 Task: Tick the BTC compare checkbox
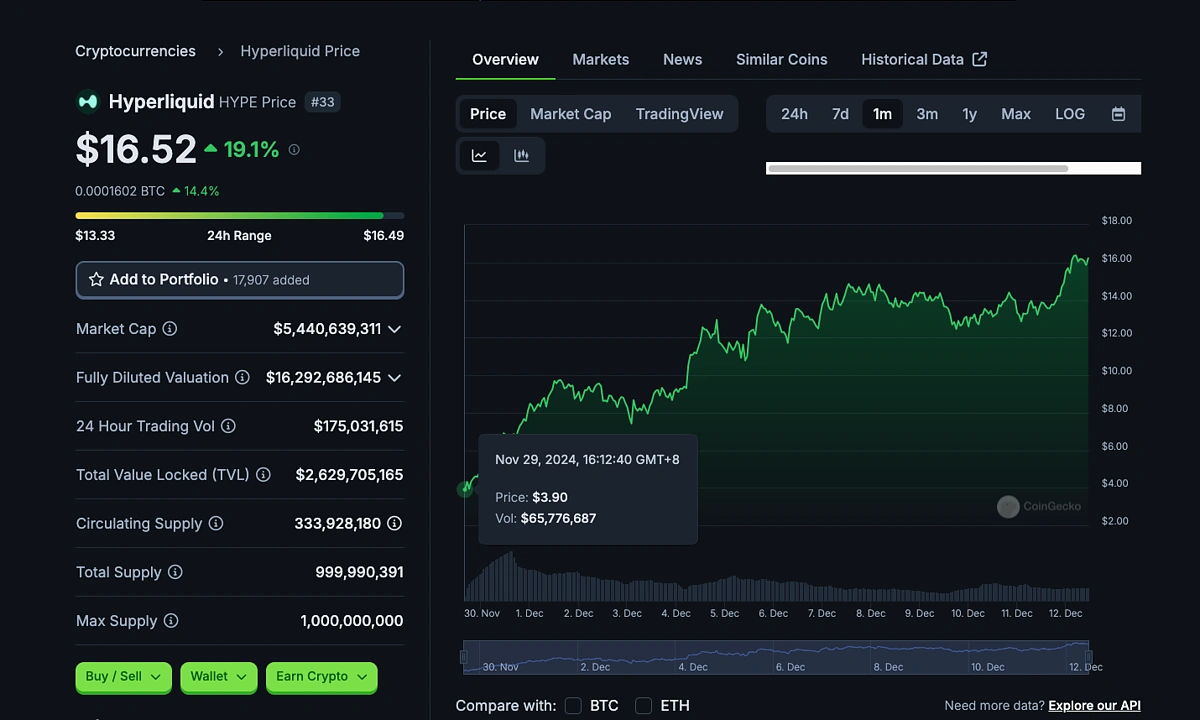click(x=573, y=706)
